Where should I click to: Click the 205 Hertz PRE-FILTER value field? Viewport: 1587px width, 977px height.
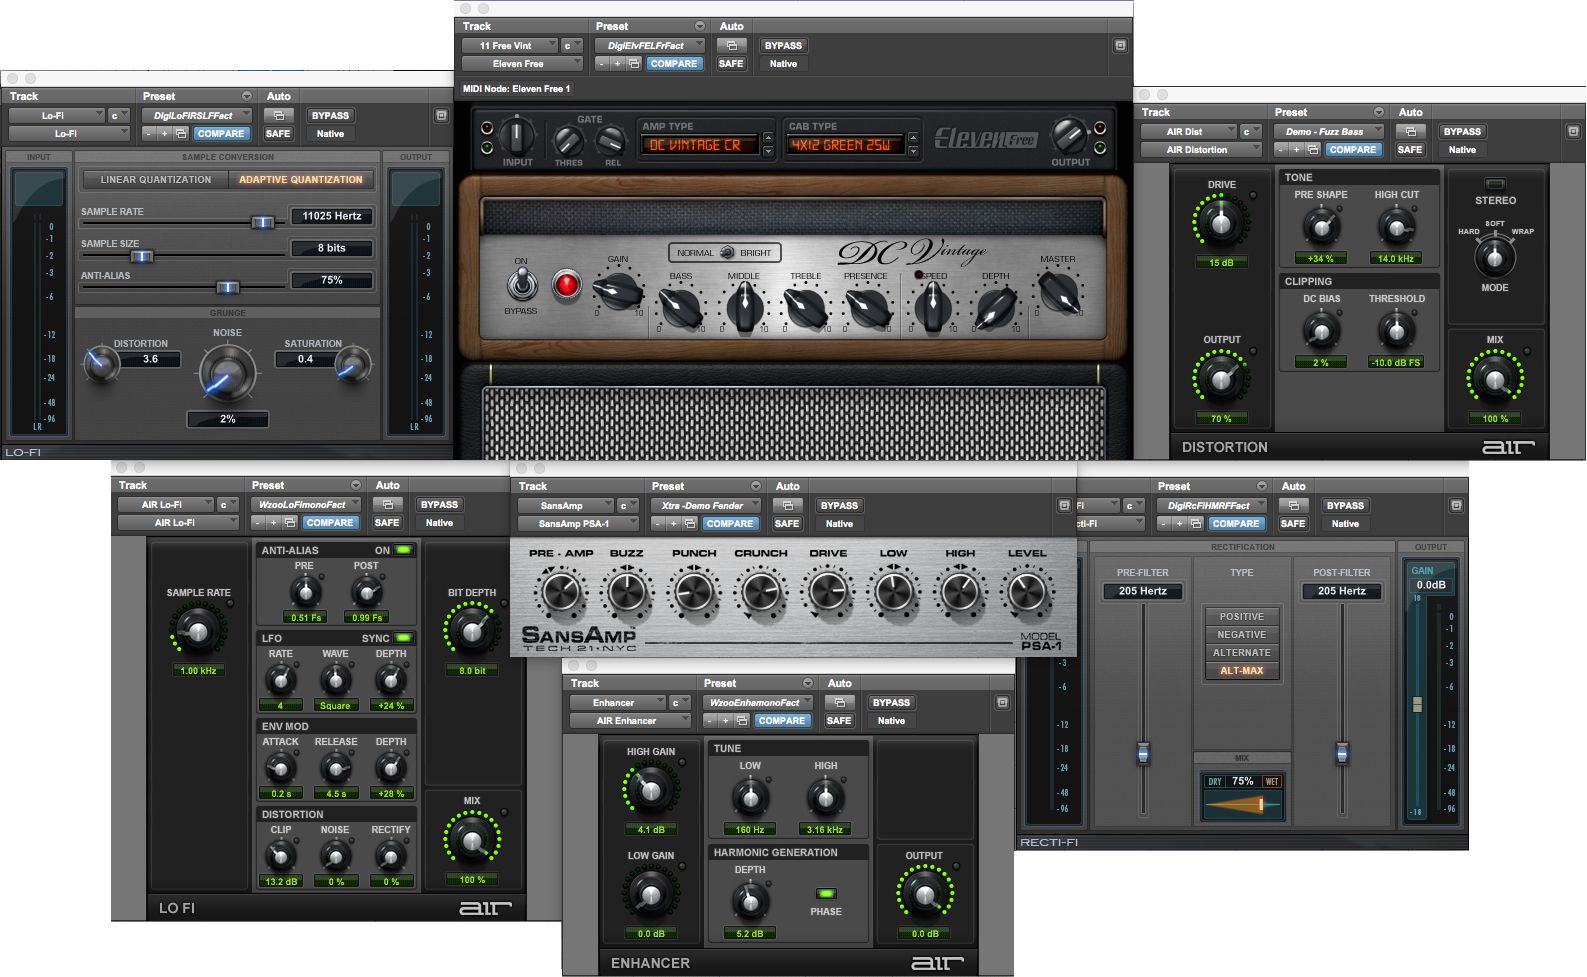pyautogui.click(x=1143, y=592)
